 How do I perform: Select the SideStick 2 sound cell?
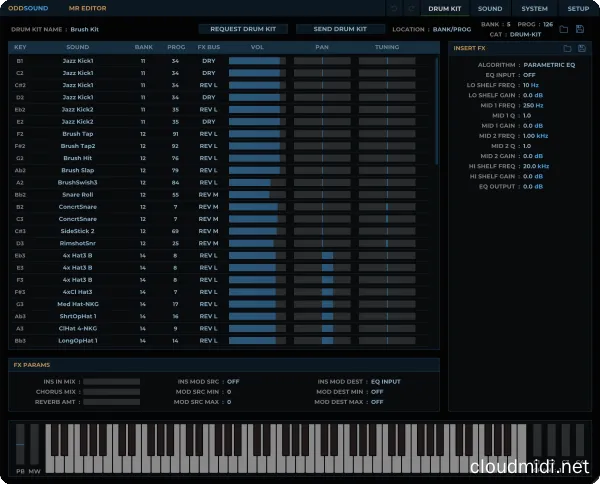[78, 231]
